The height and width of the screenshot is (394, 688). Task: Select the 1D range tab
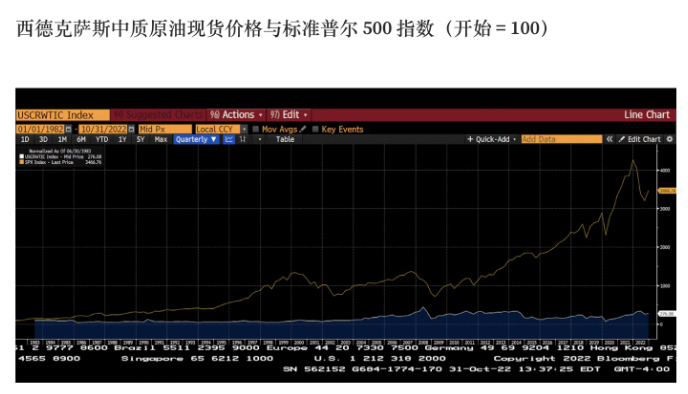[x=25, y=140]
